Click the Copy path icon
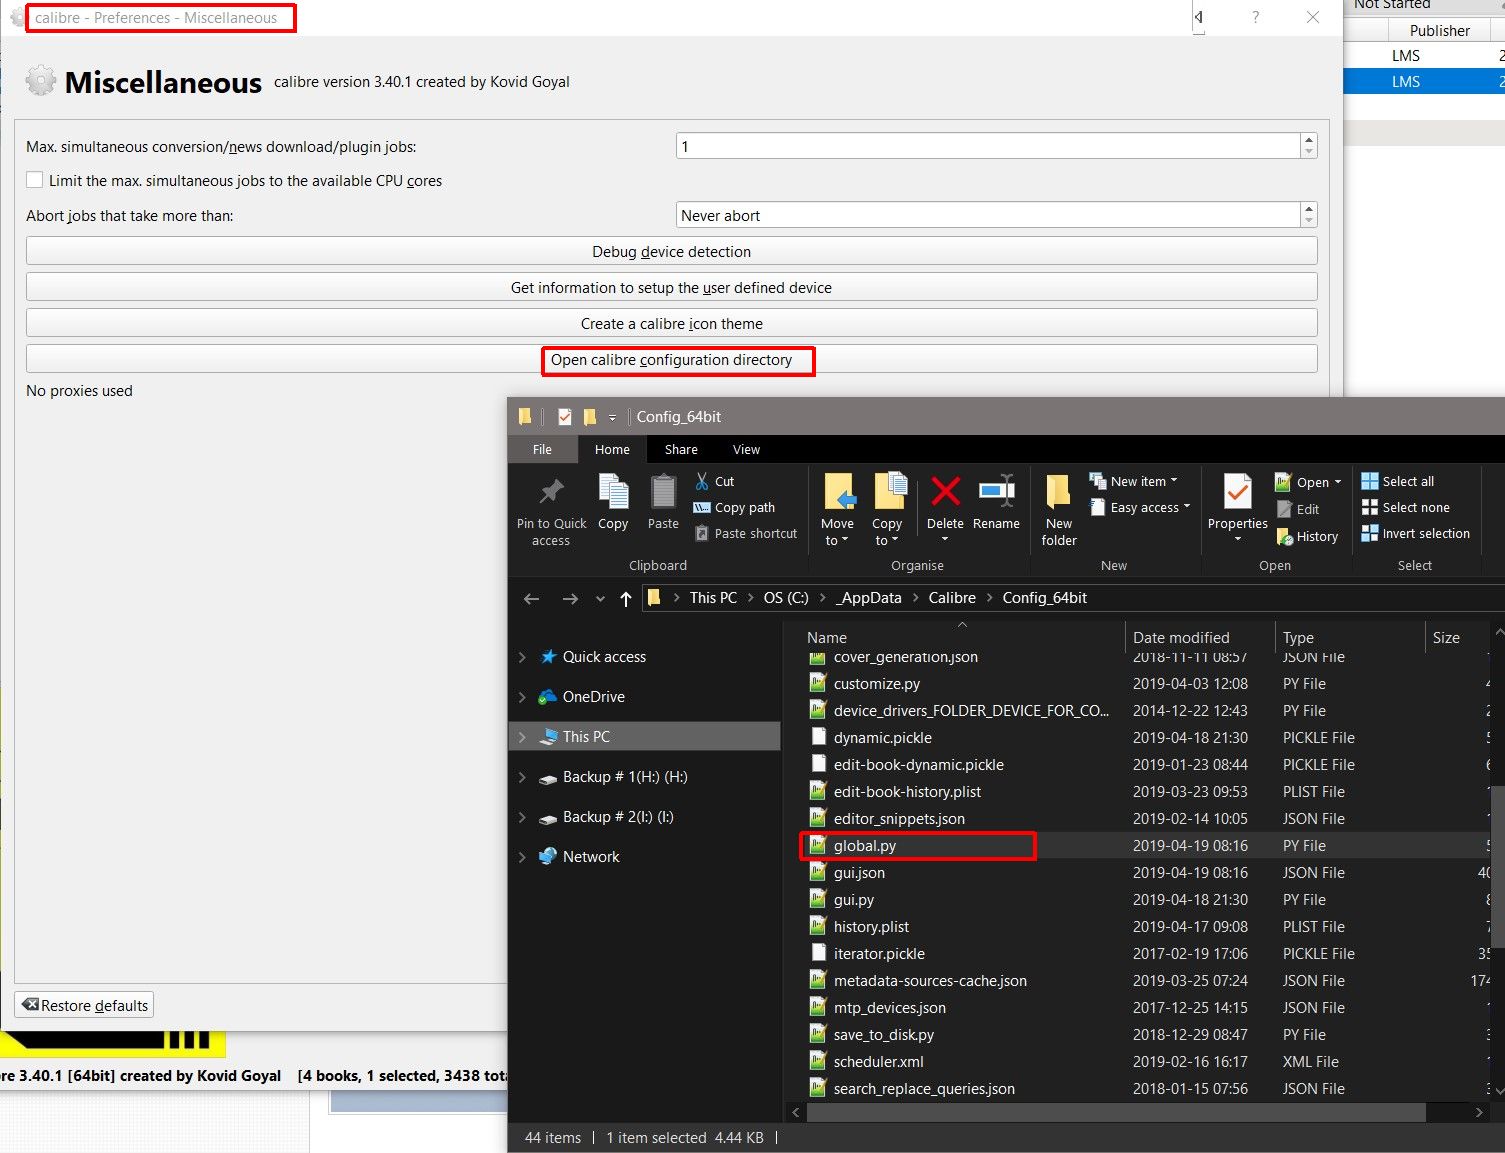 tap(702, 508)
